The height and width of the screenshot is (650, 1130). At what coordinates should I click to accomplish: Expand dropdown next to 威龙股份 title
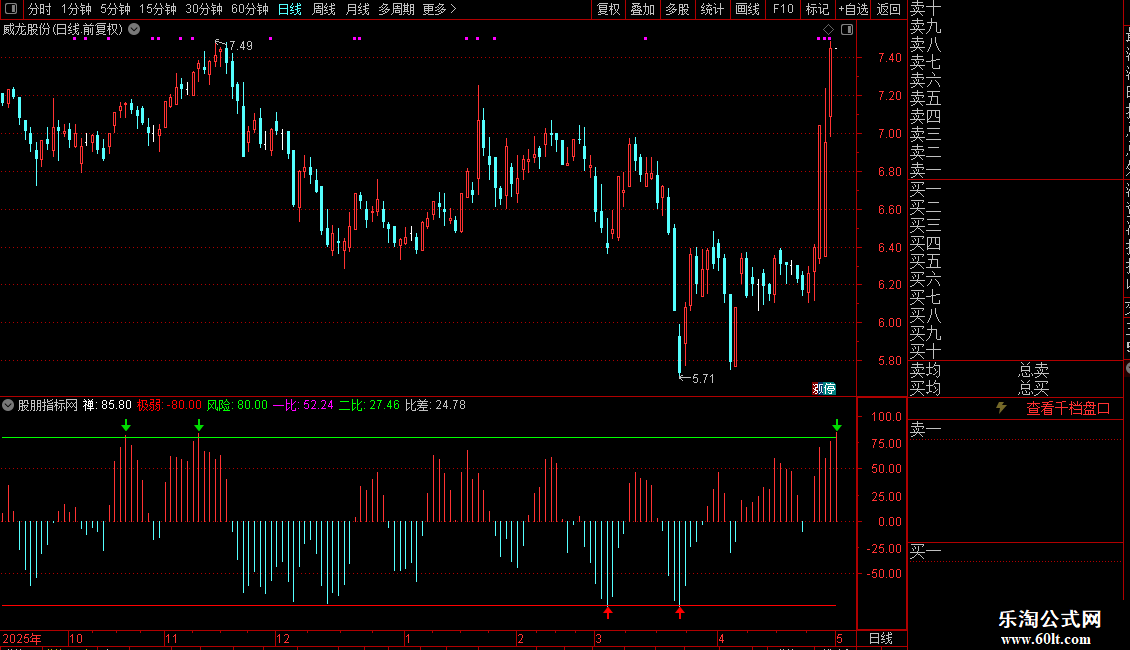click(x=134, y=30)
